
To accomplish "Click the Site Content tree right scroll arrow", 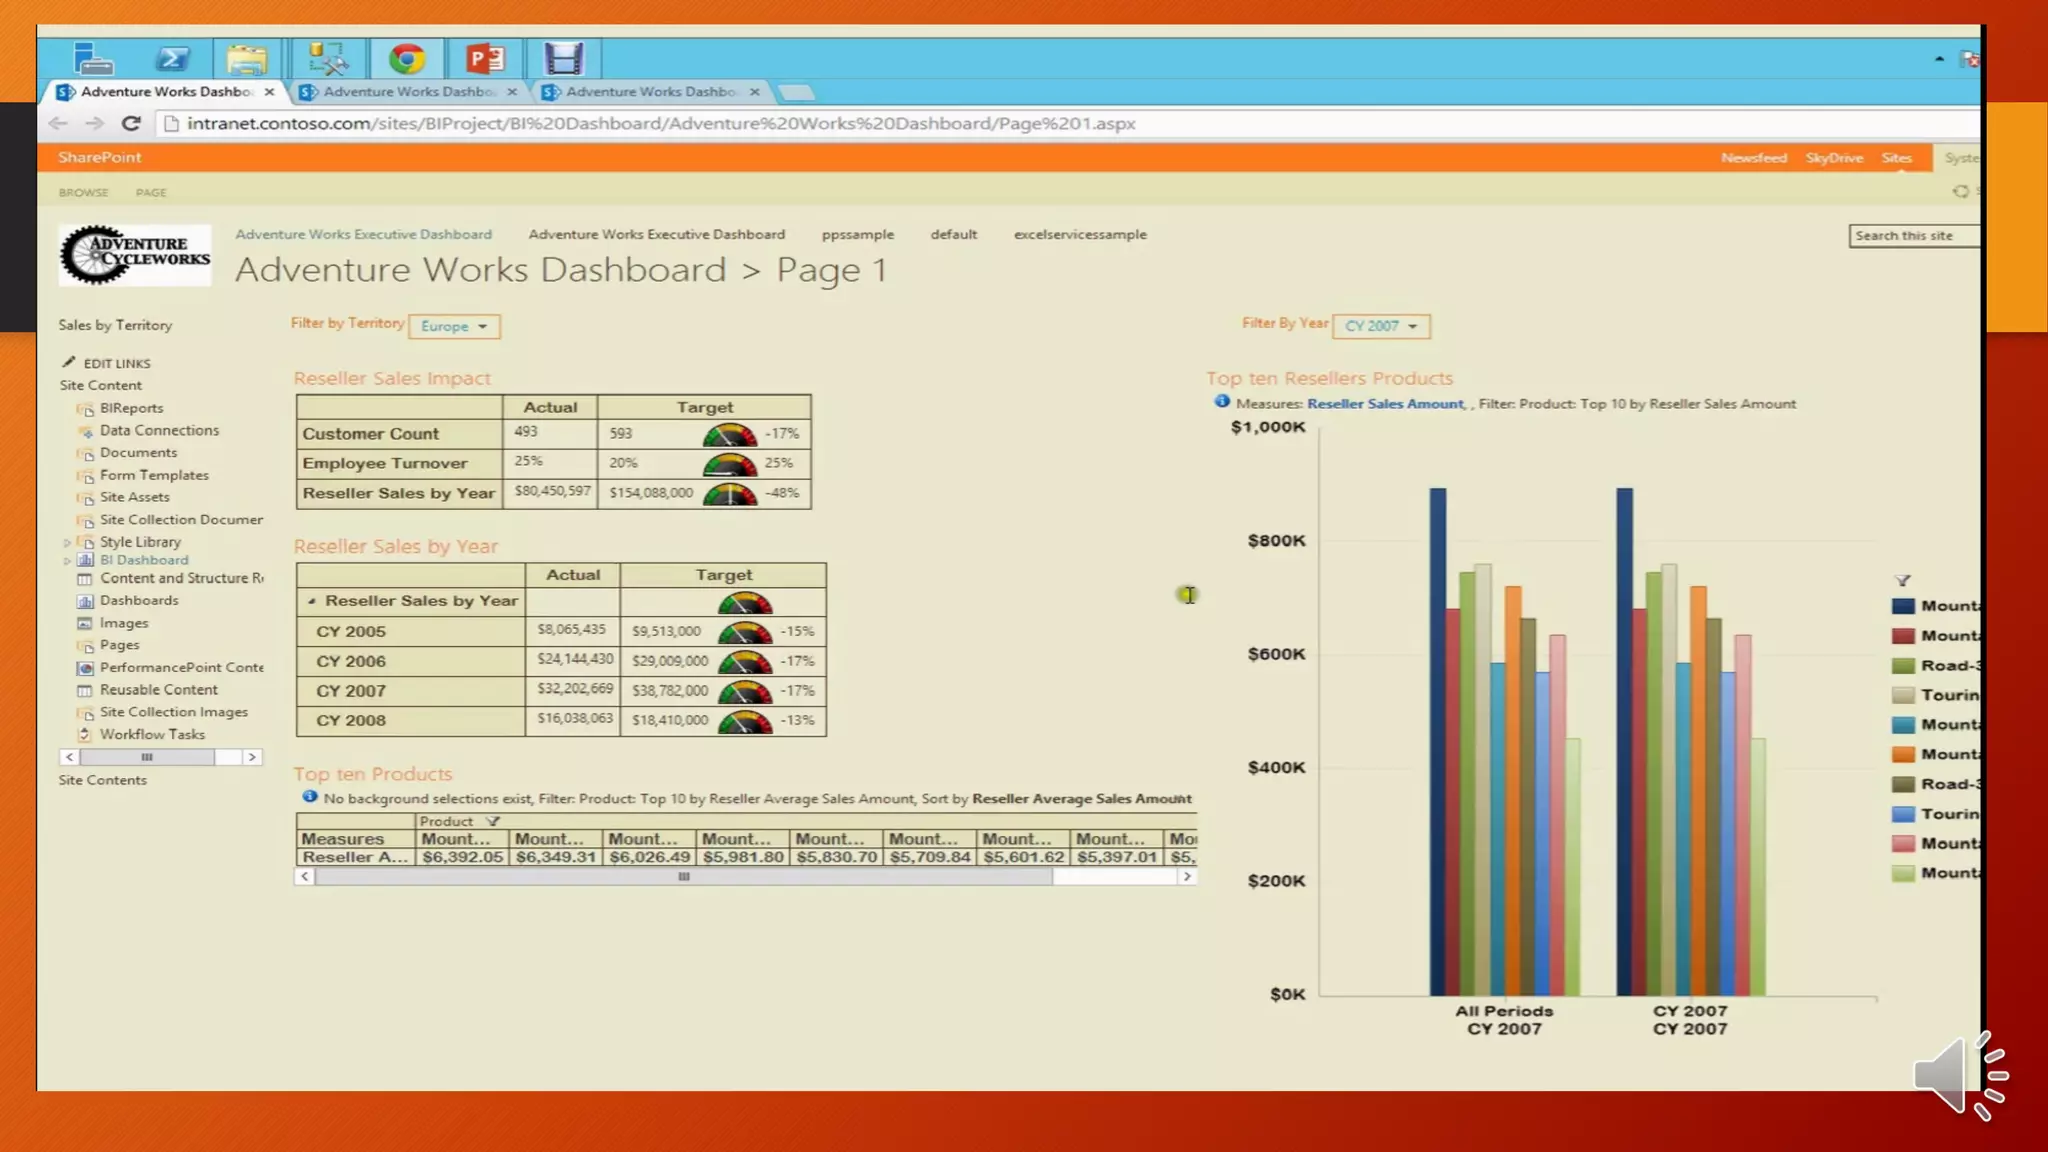I will click(252, 757).
